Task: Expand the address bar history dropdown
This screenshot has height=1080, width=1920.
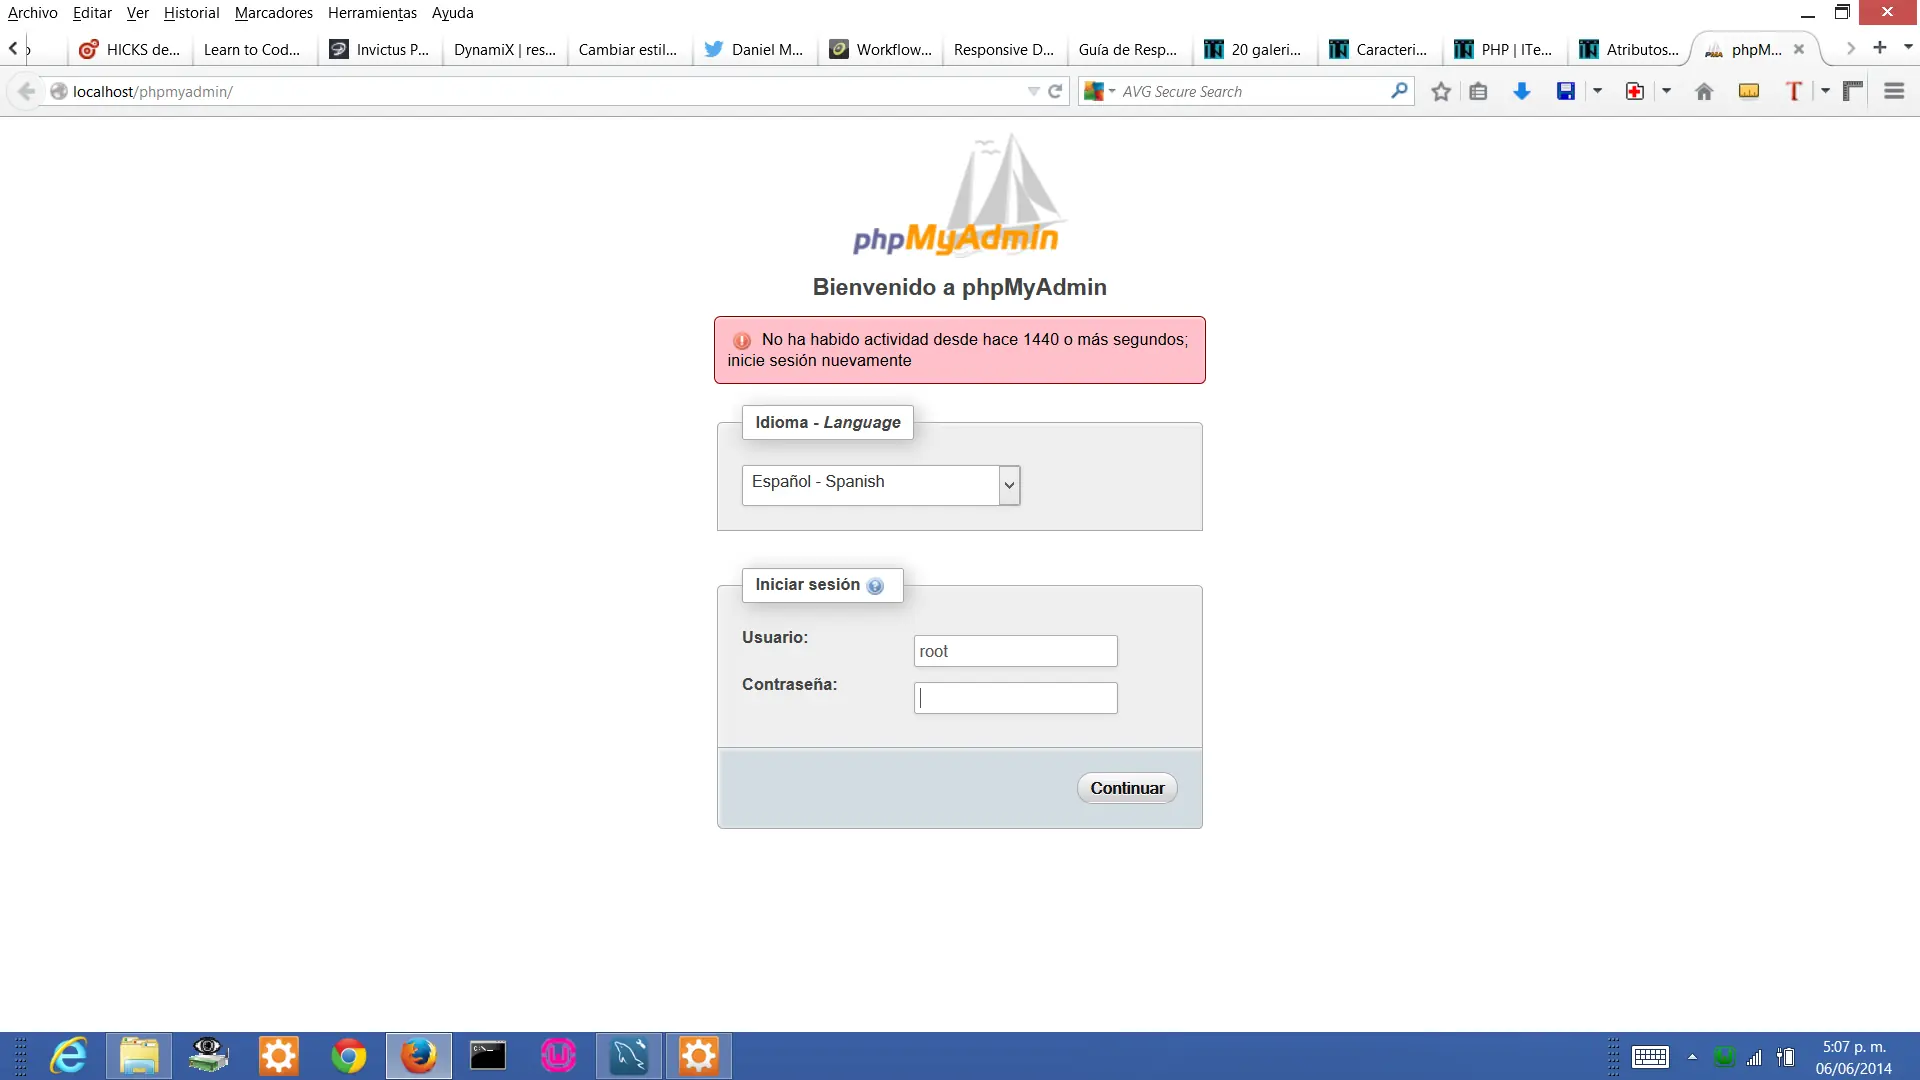Action: pos(1033,91)
